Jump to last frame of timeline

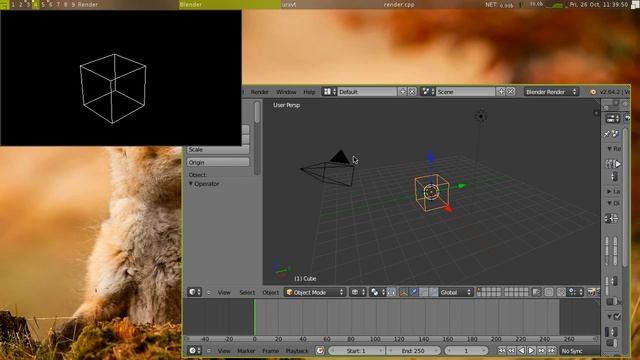click(x=551, y=351)
